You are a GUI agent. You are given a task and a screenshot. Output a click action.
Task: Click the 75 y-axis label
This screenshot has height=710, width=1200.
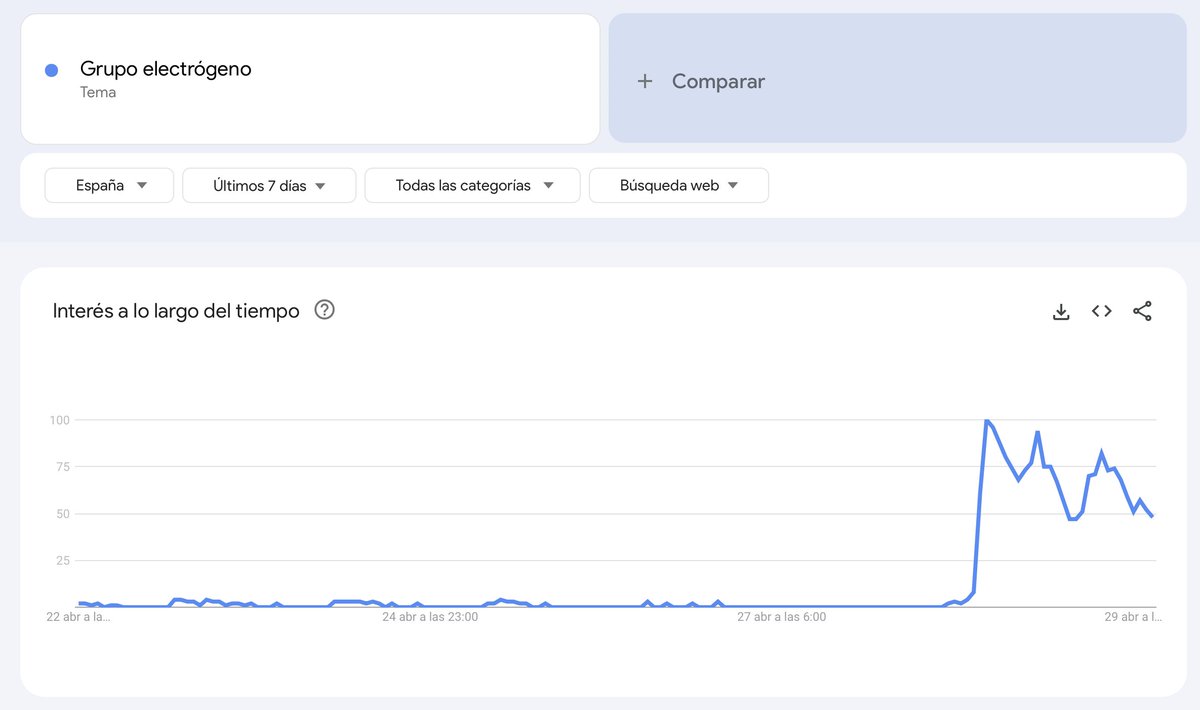click(x=62, y=467)
